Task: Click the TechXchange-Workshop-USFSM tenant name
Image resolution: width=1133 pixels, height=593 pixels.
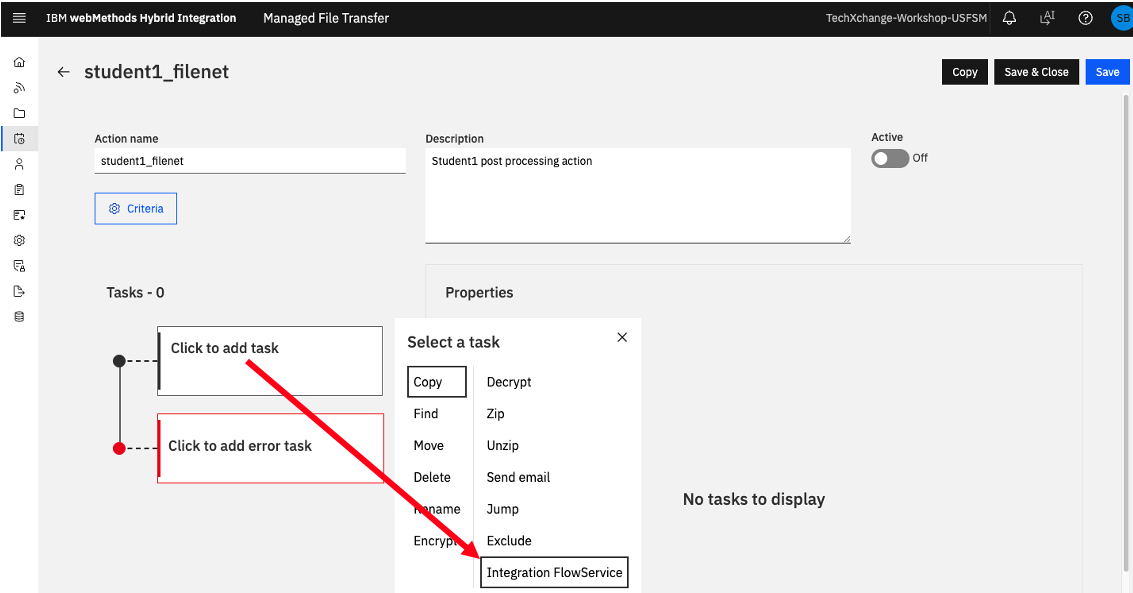Action: 906,18
